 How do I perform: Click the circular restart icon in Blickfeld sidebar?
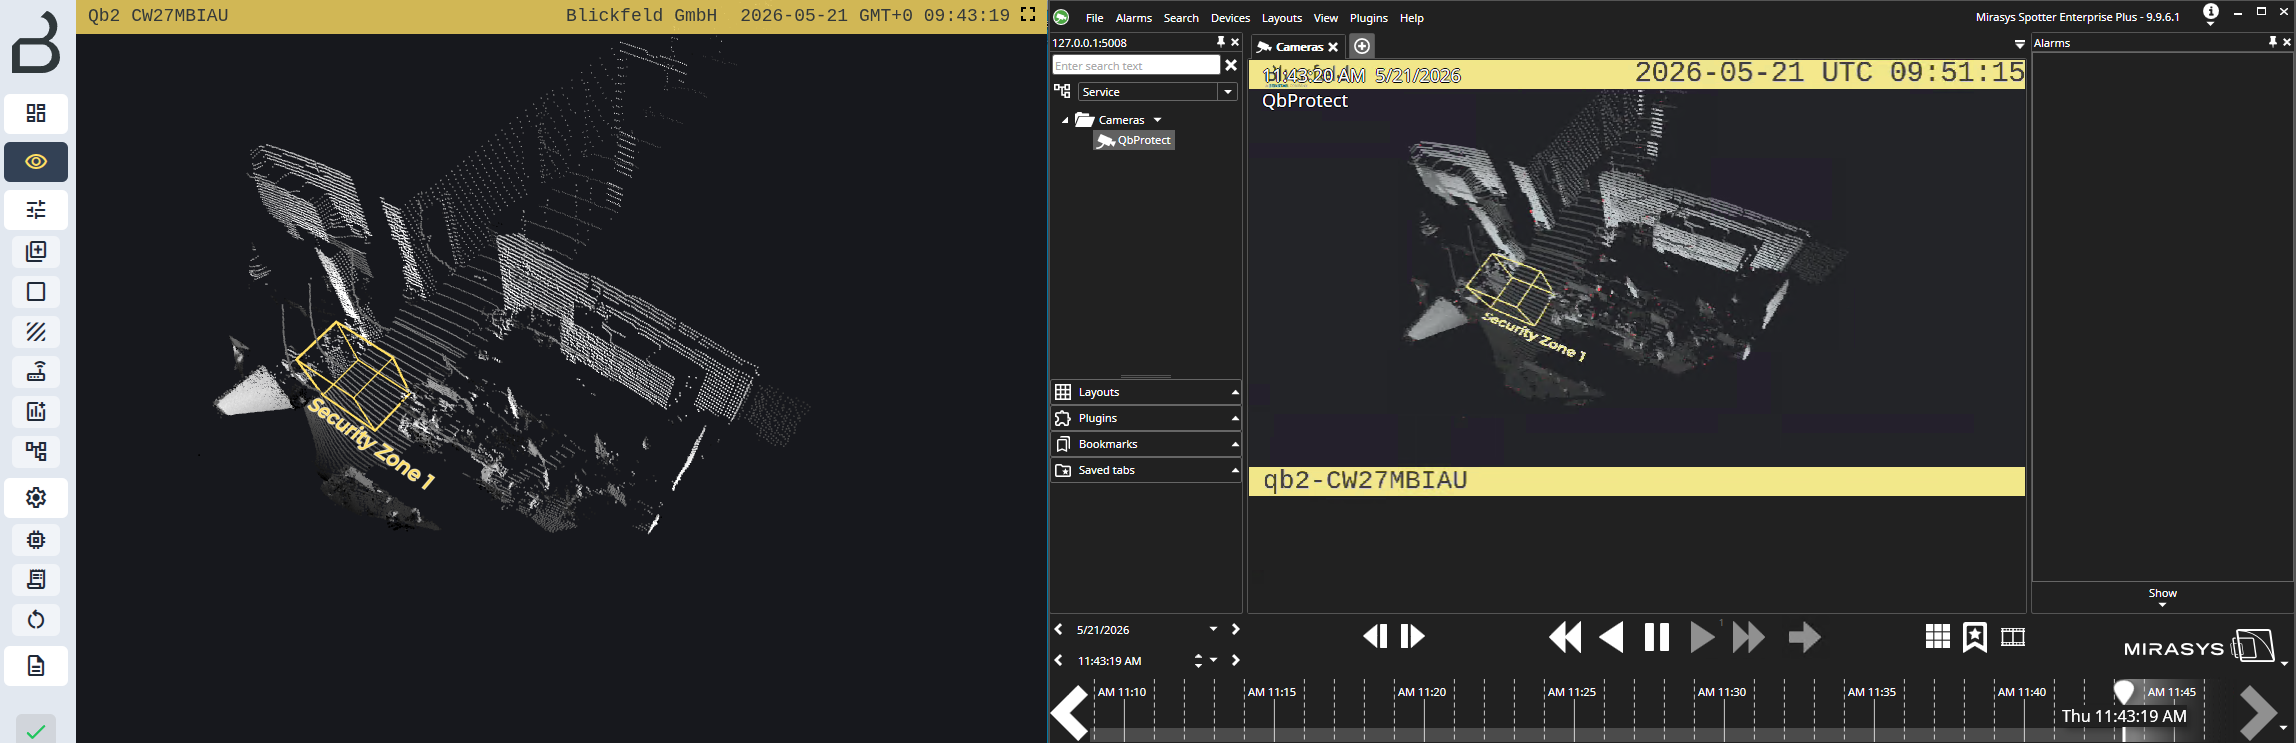pos(36,619)
